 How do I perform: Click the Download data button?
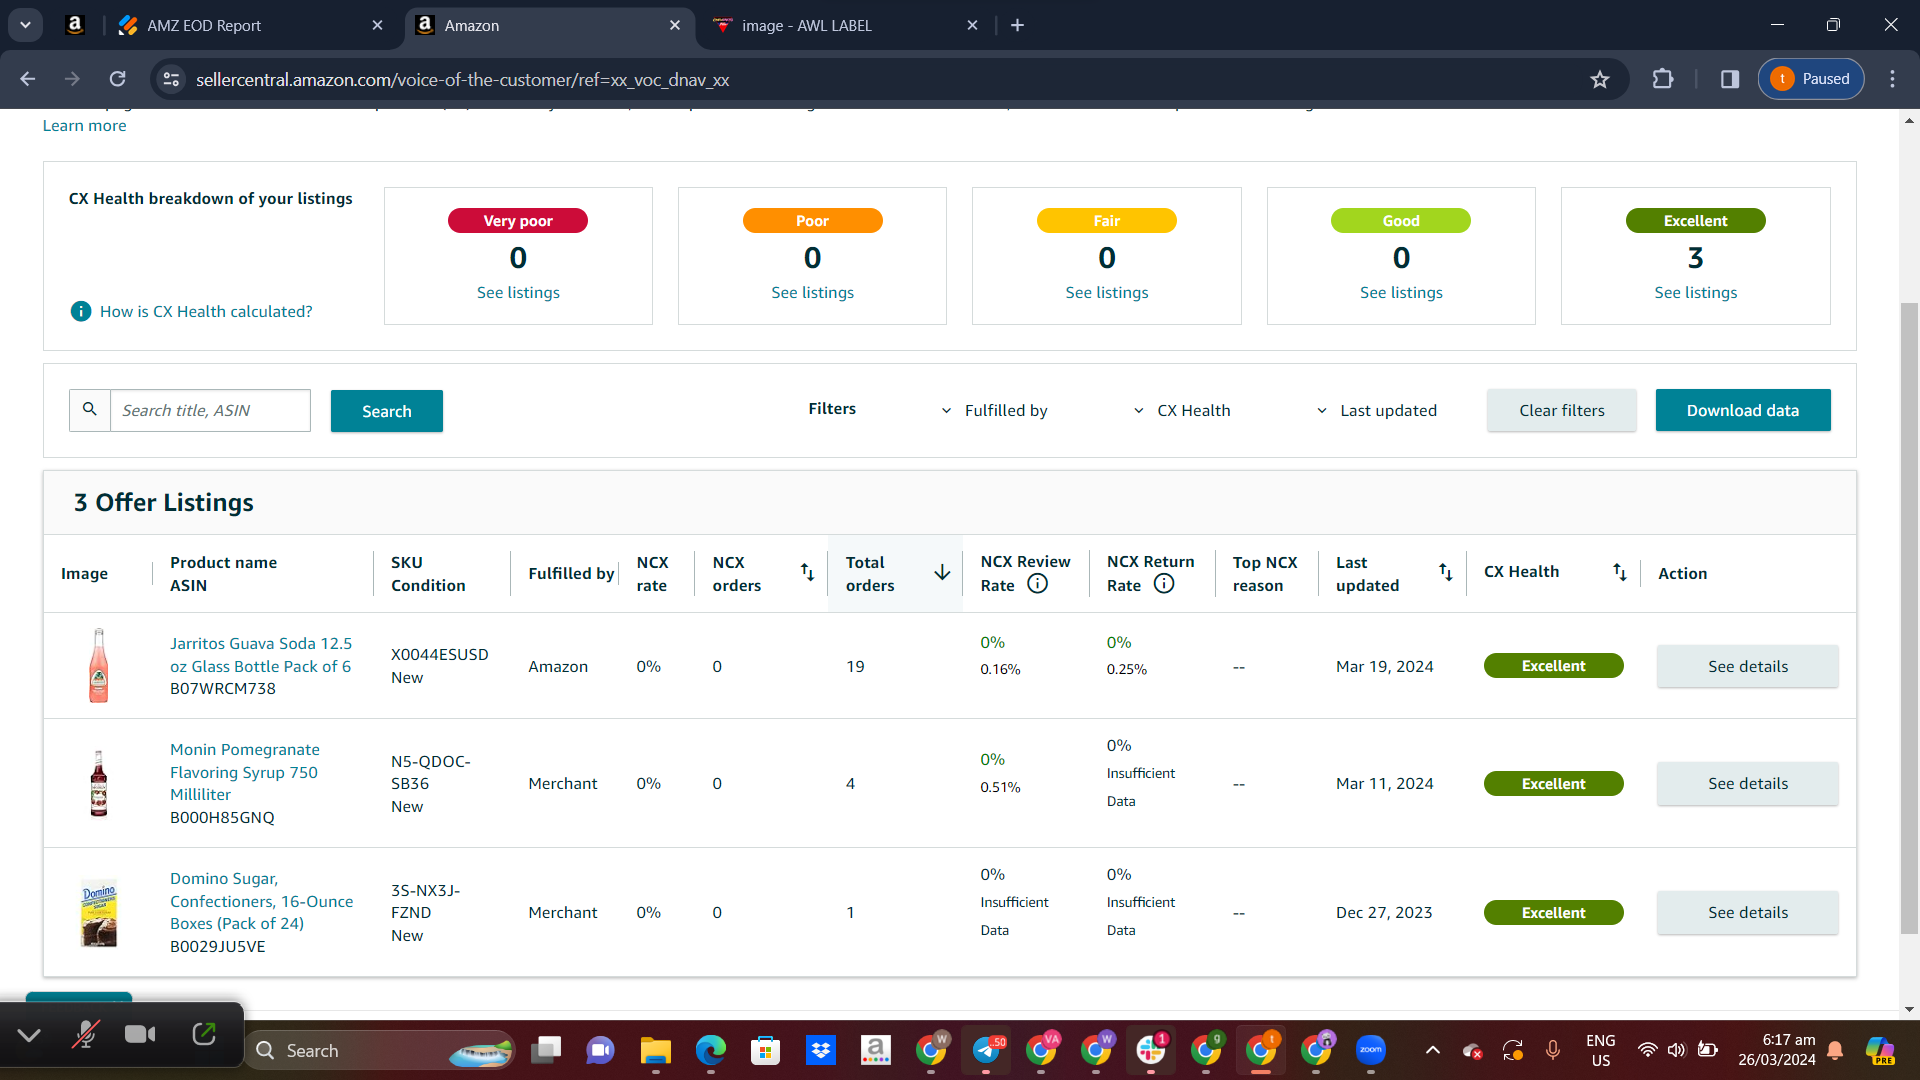1743,410
